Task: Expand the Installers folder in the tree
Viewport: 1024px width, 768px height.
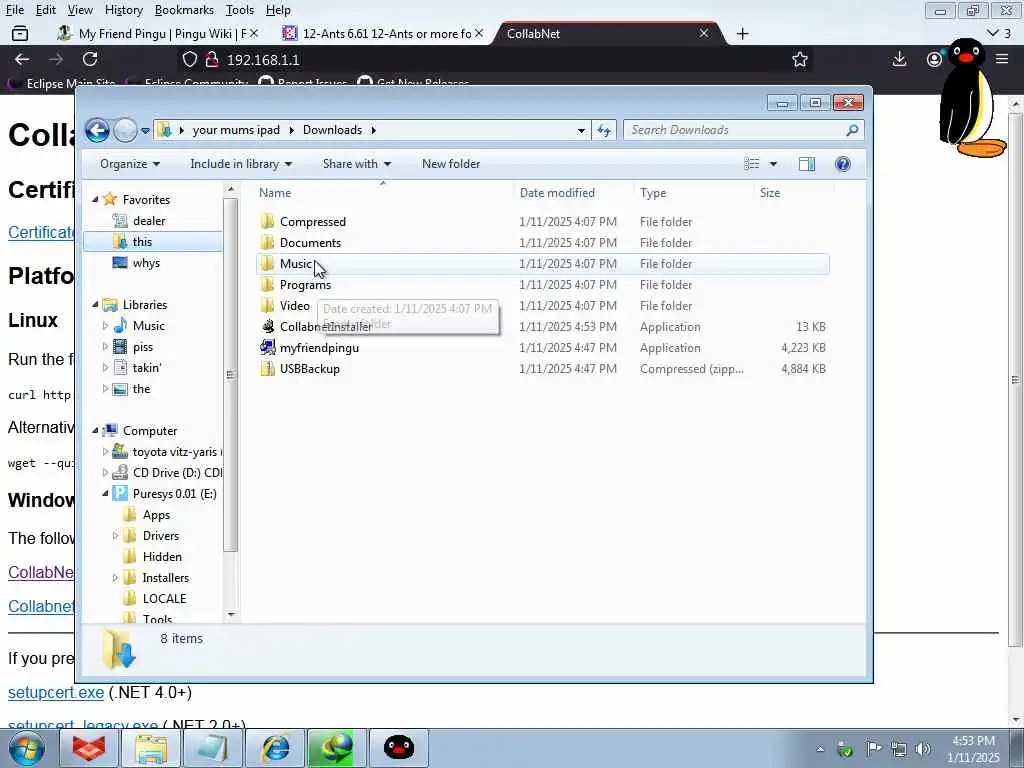Action: coord(116,577)
